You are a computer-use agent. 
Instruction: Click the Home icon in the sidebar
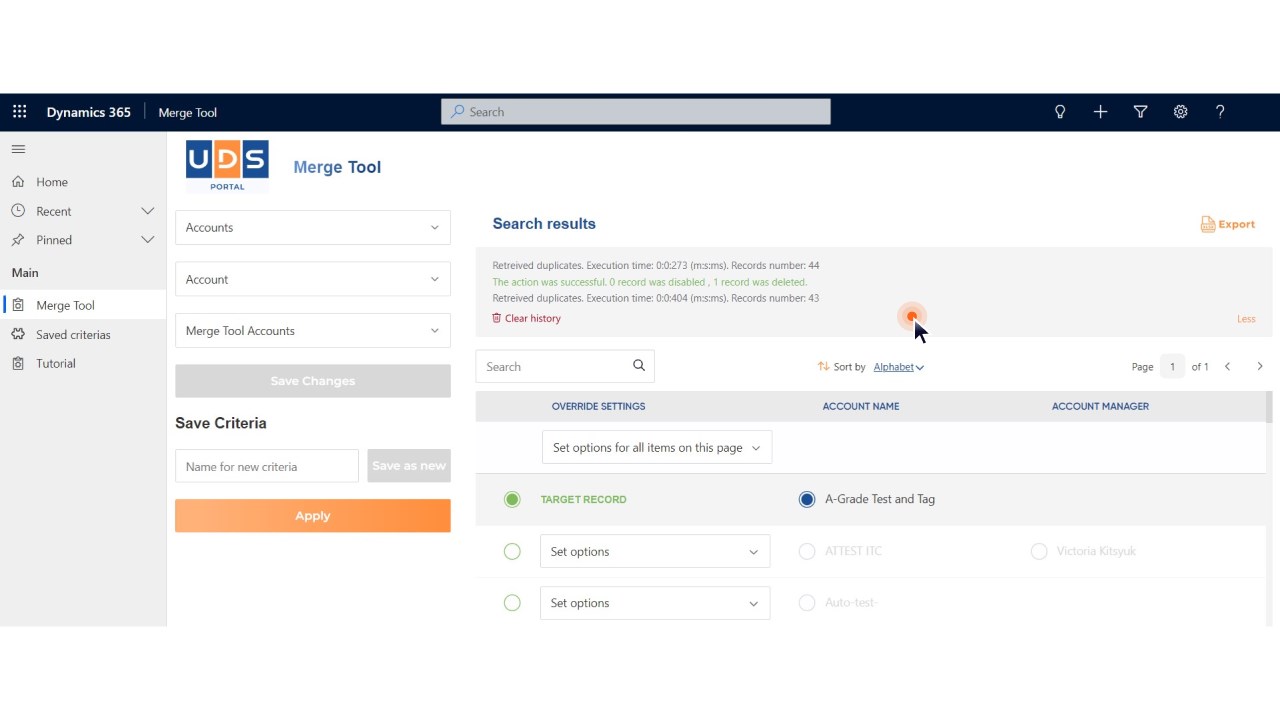coord(18,182)
